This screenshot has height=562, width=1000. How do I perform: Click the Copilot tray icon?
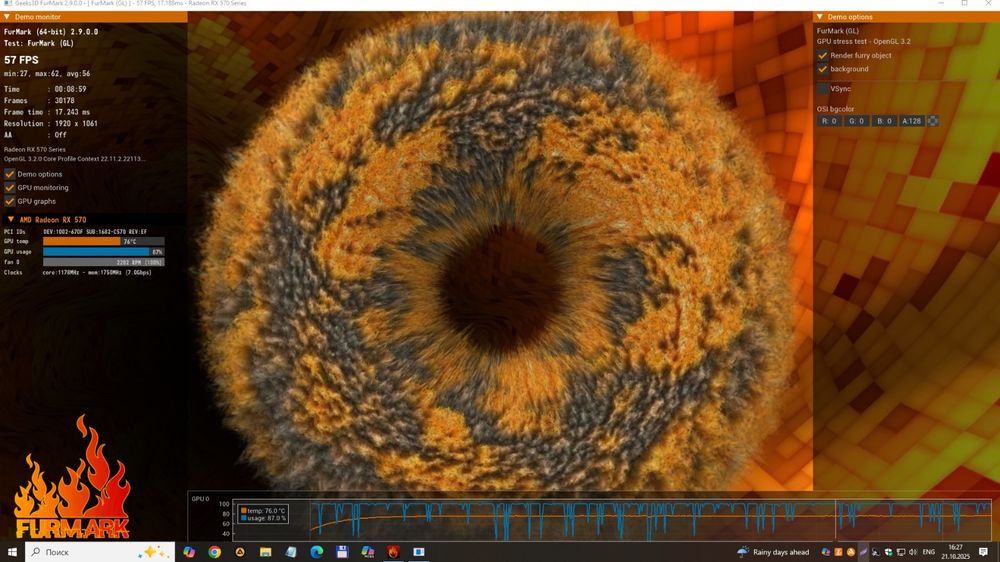pyautogui.click(x=826, y=552)
